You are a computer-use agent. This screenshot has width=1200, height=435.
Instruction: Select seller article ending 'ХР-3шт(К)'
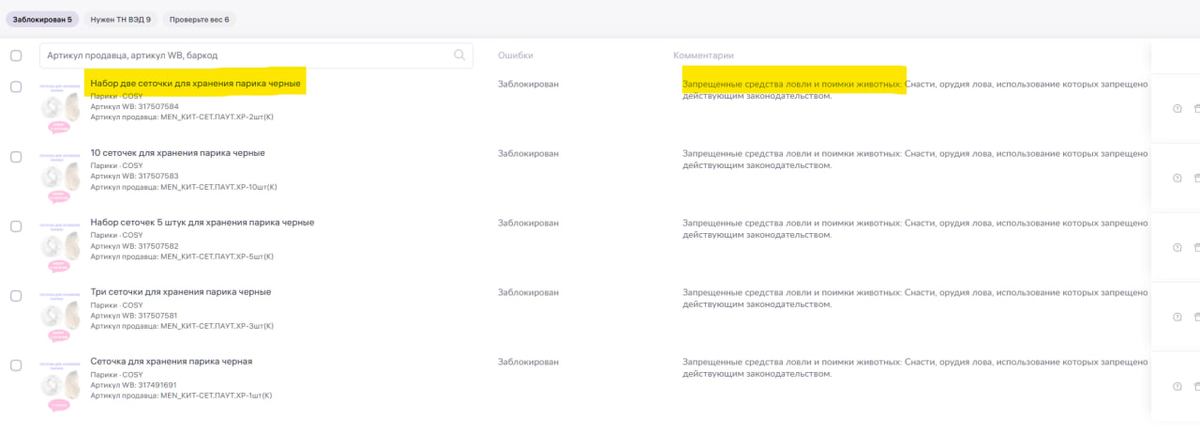tap(182, 326)
